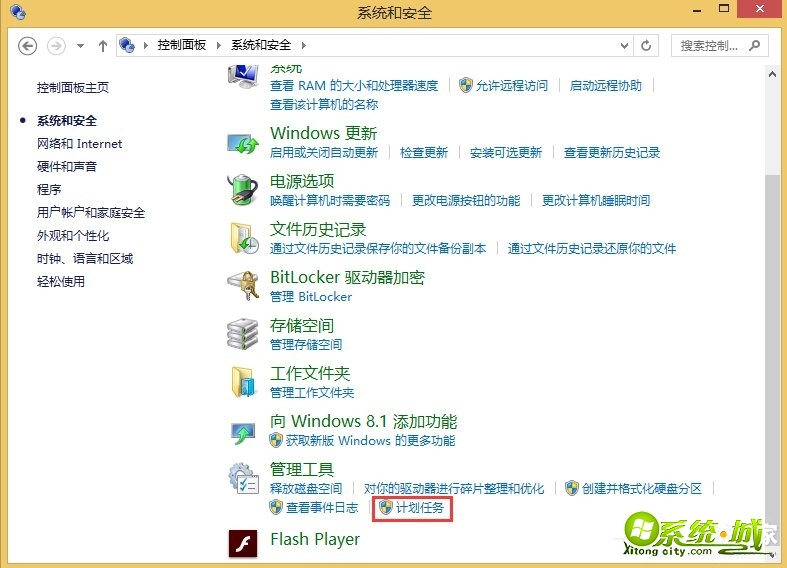787x568 pixels.
Task: Click 创建并格式化硬盘分区 link
Action: tap(642, 488)
